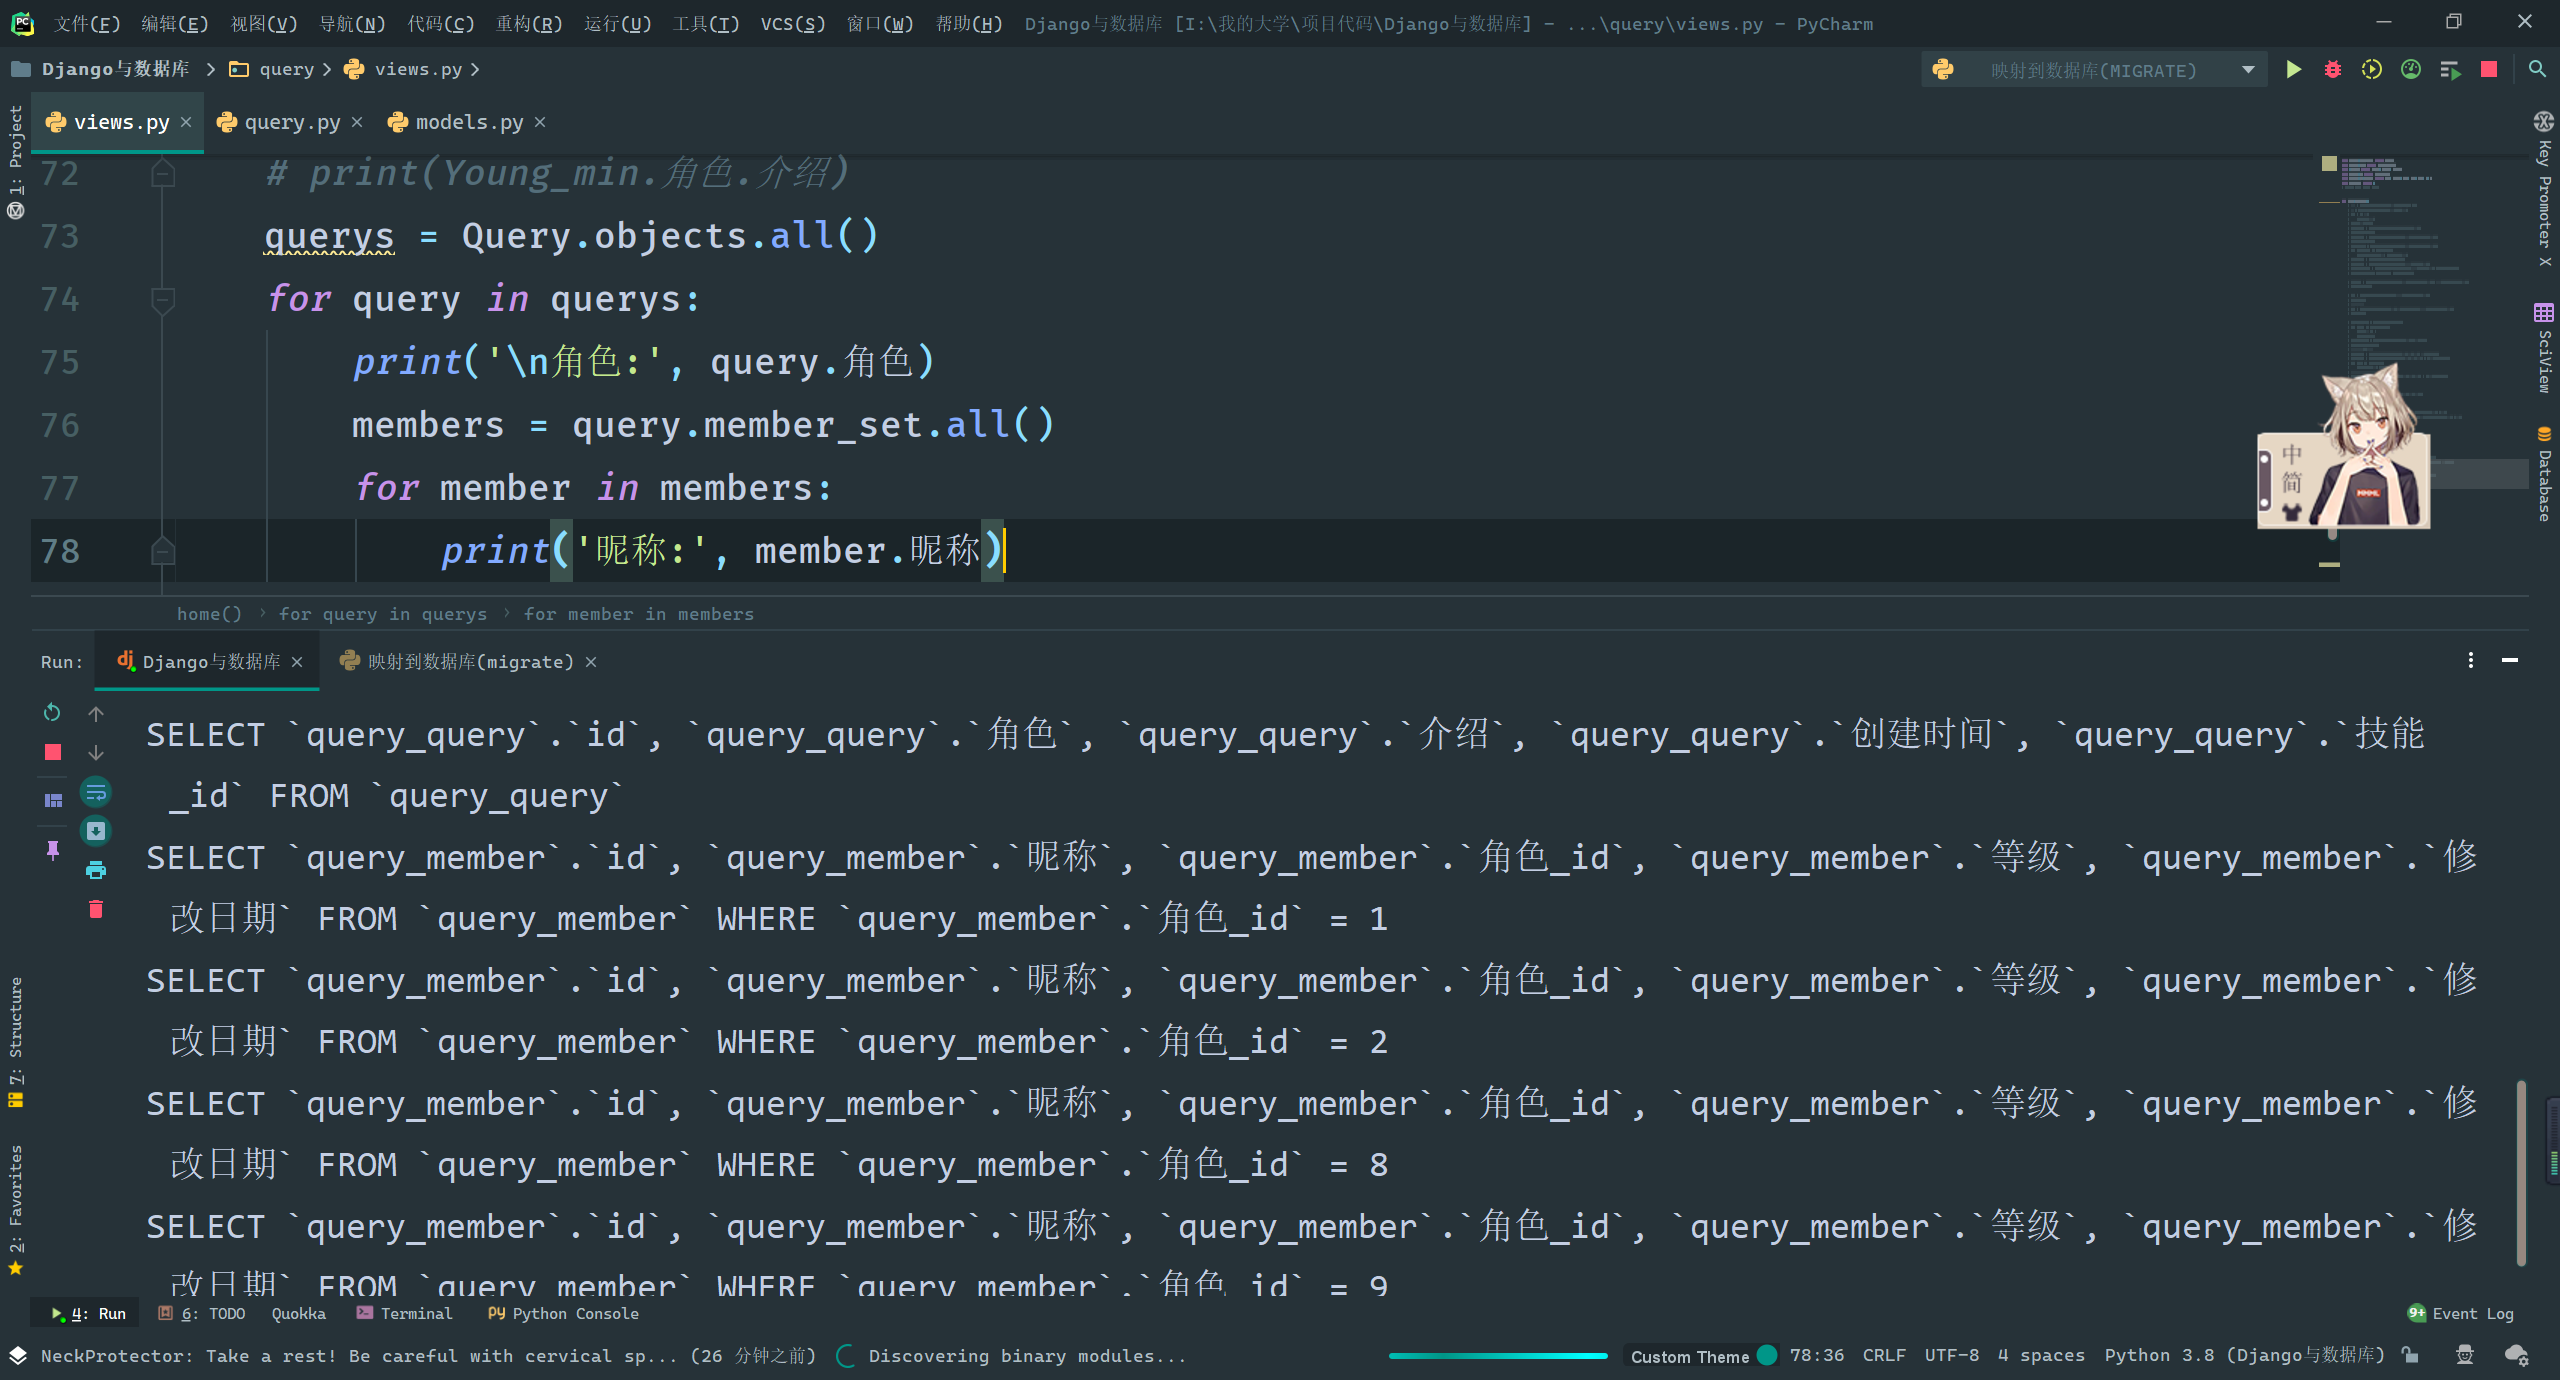Toggle scroll to end of console
The image size is (2560, 1380).
(x=96, y=831)
